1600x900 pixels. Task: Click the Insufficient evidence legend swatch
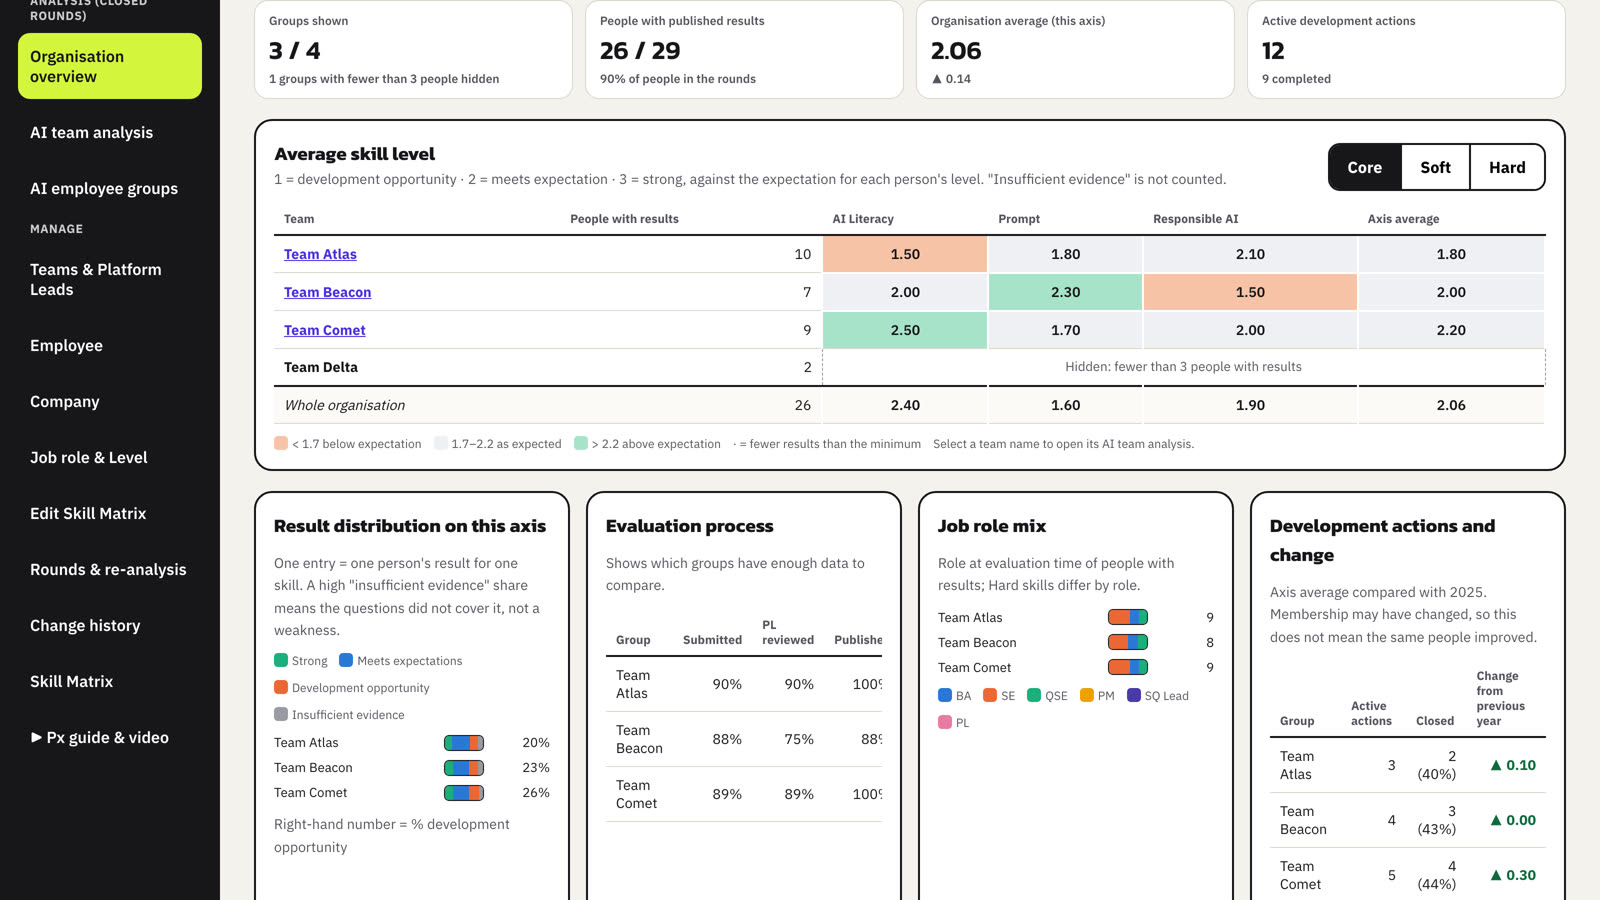pos(281,714)
